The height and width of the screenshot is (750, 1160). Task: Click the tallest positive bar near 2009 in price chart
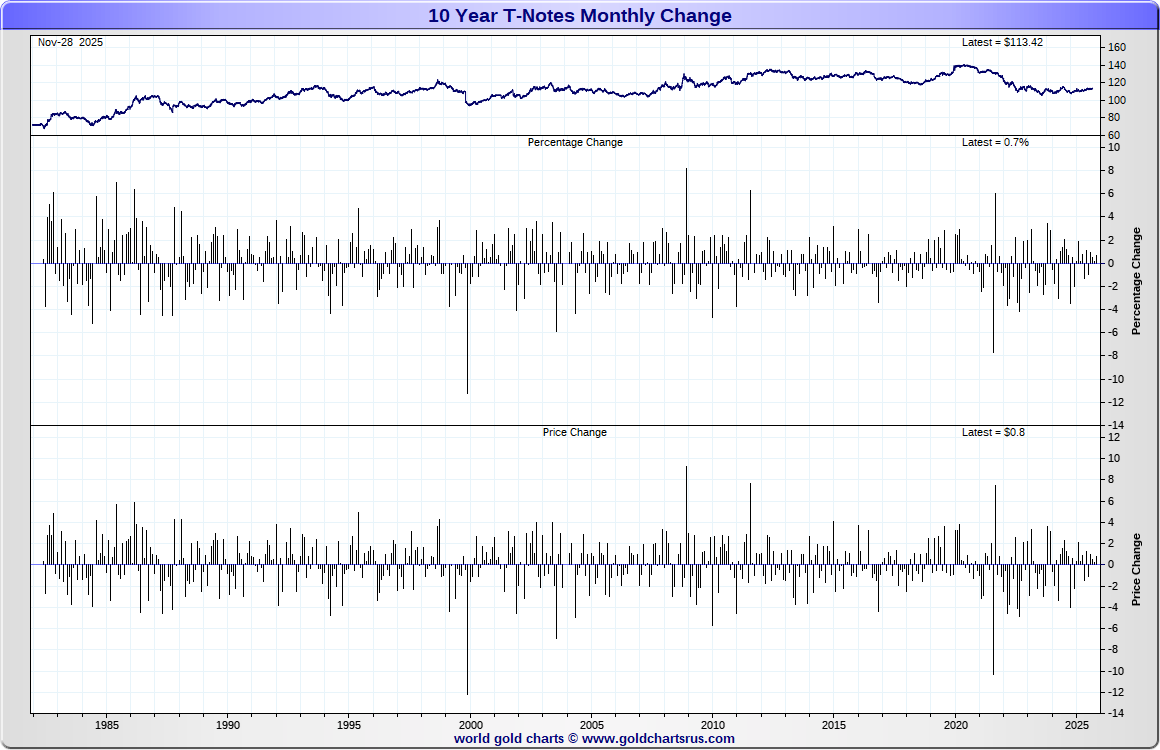687,515
